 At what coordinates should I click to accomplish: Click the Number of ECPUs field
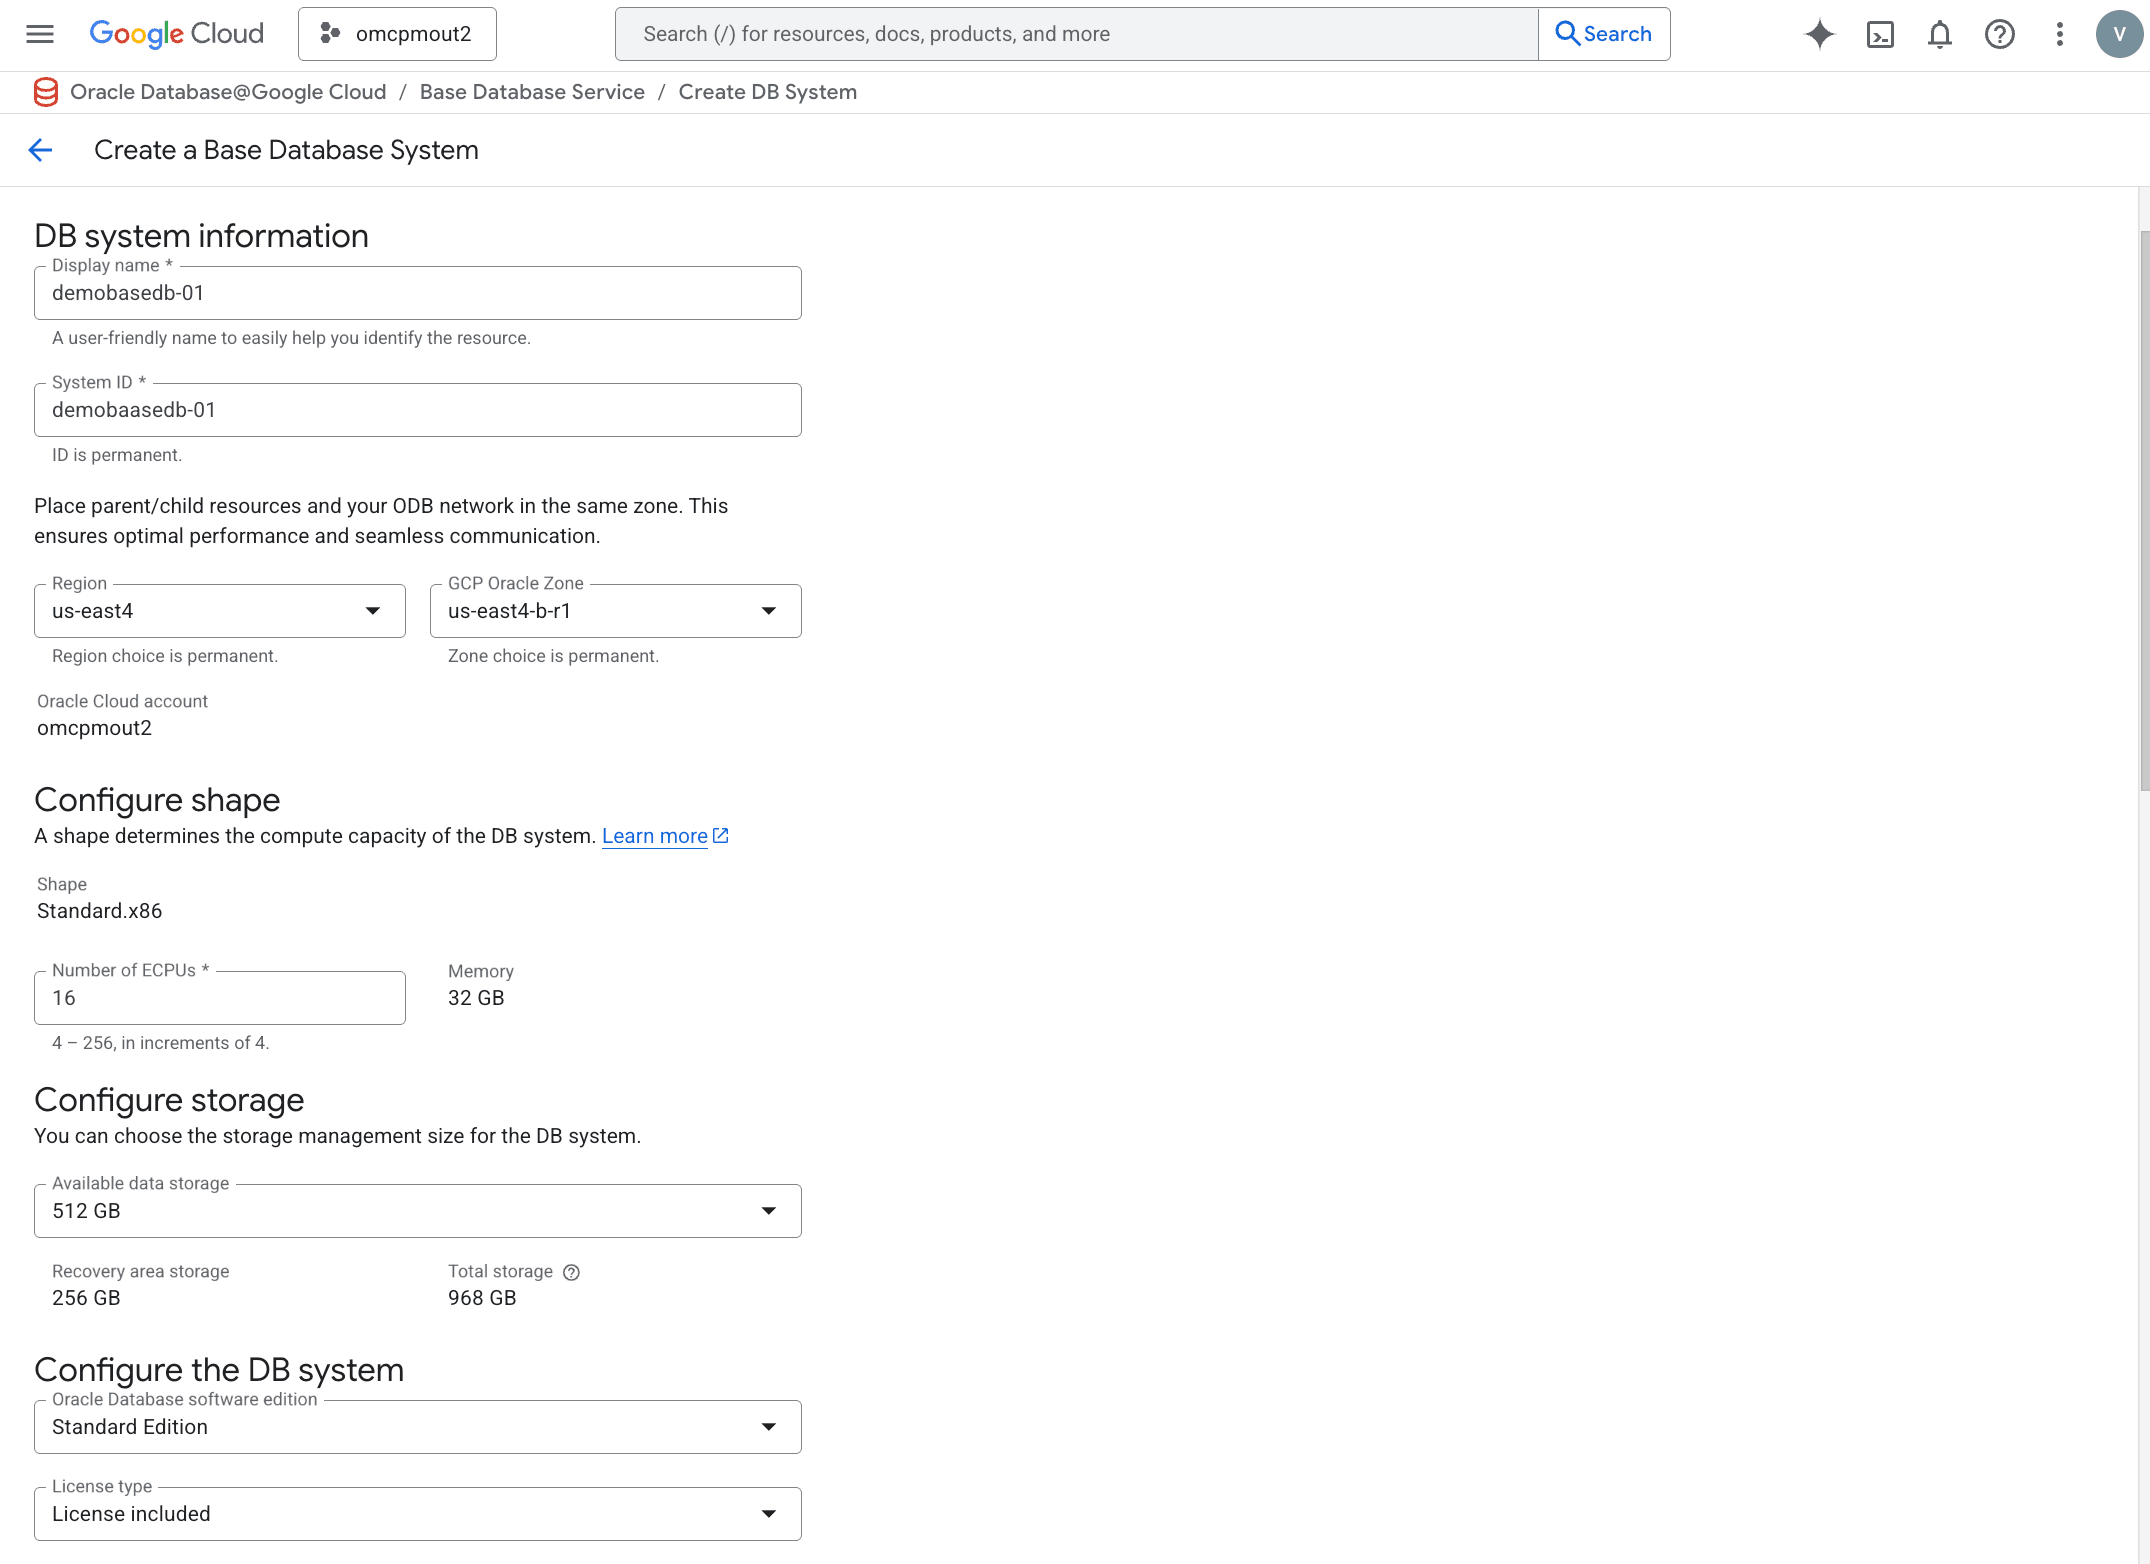tap(219, 997)
